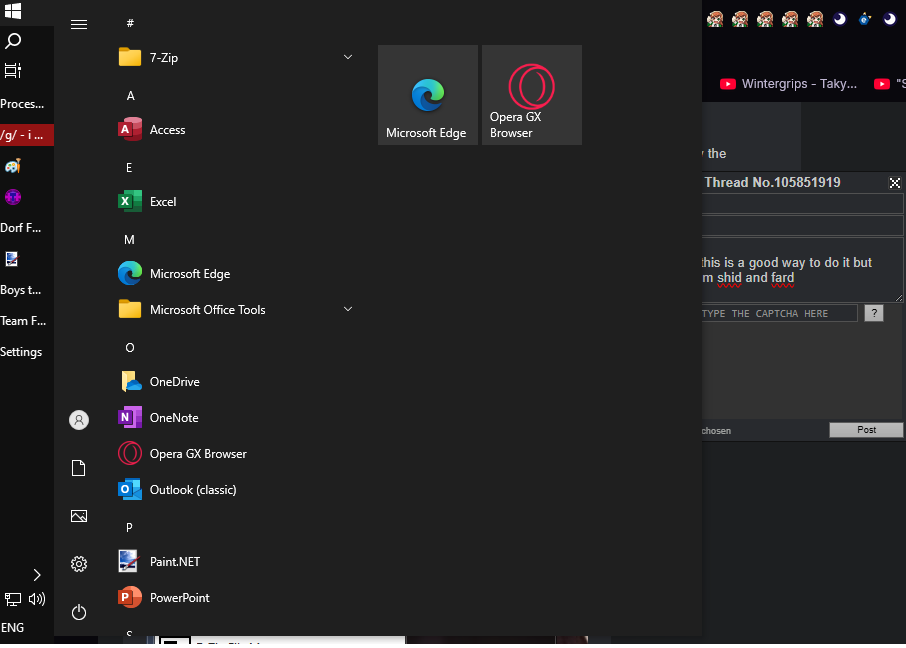Open Microsoft Edge in the app list
Screen dimensions: 906x648
[236, 273]
